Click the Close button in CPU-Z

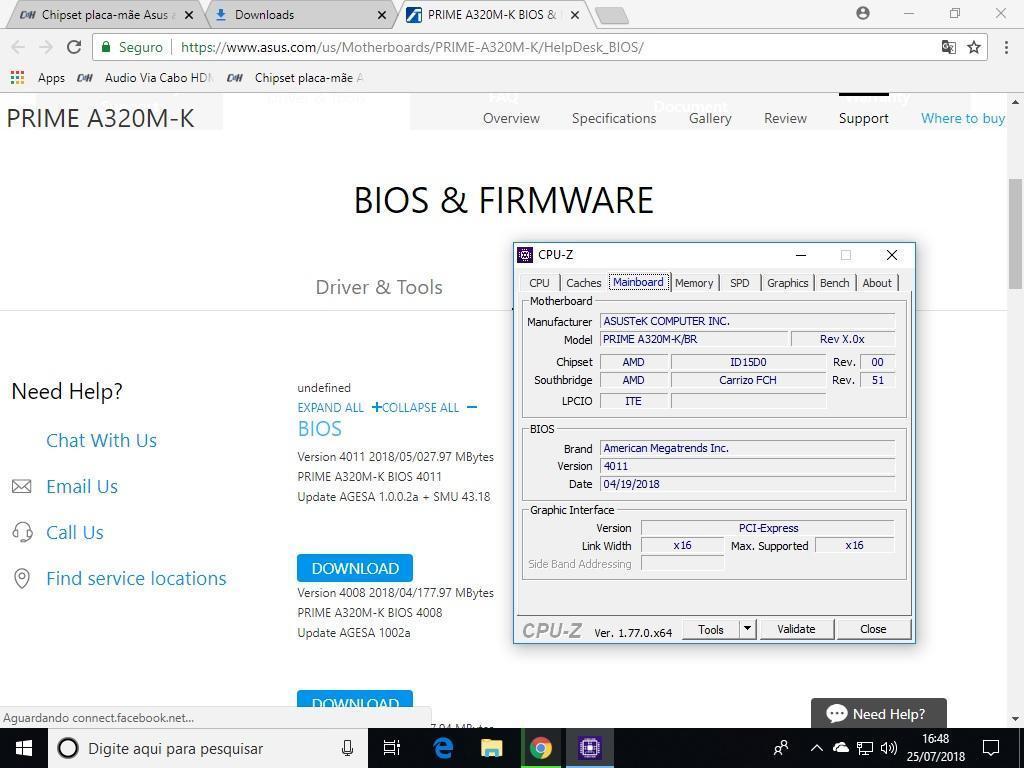[x=873, y=630]
